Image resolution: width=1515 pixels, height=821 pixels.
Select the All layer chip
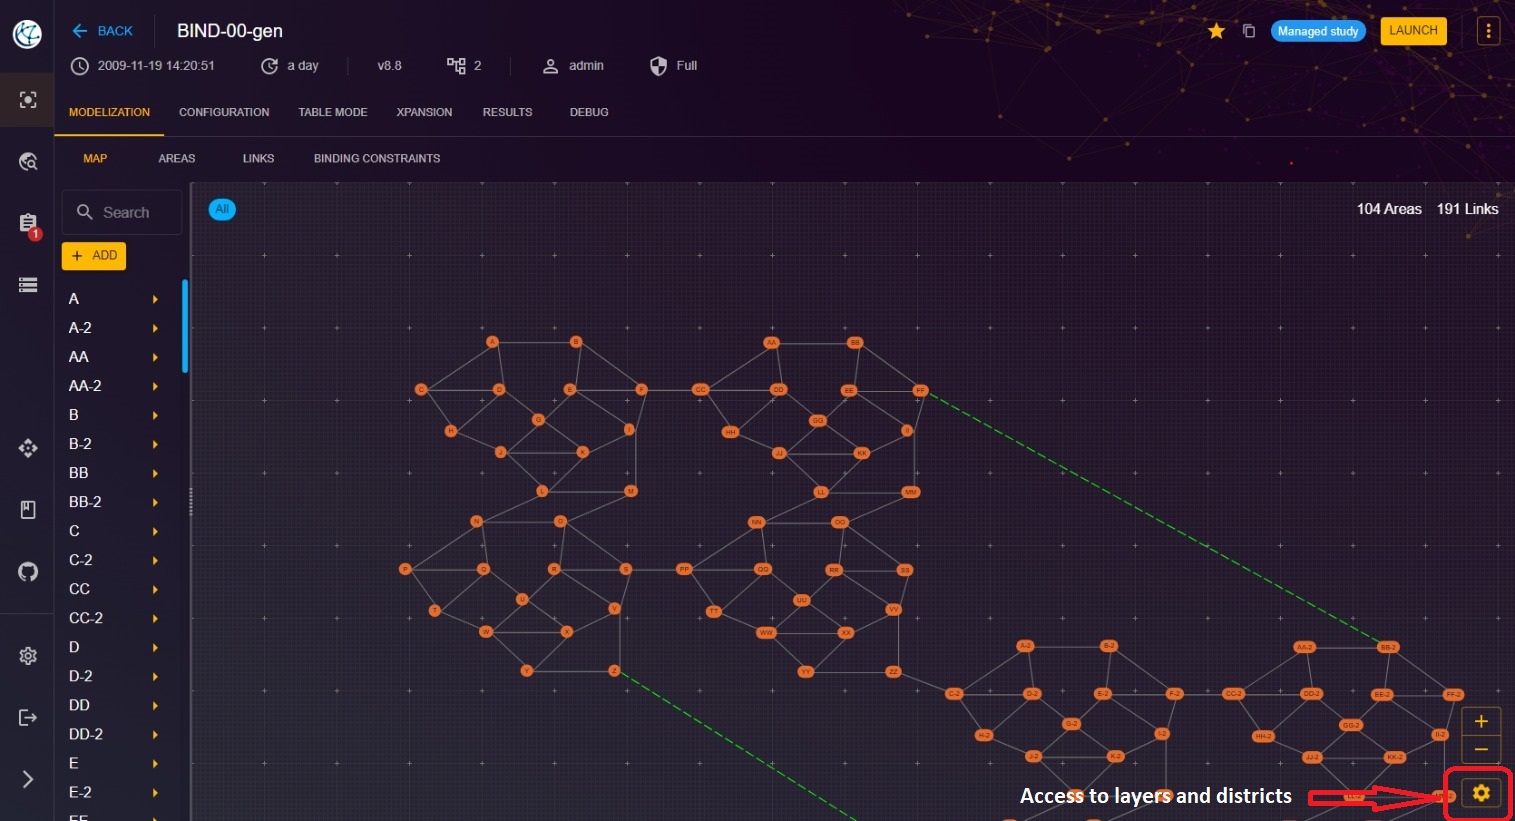[222, 209]
